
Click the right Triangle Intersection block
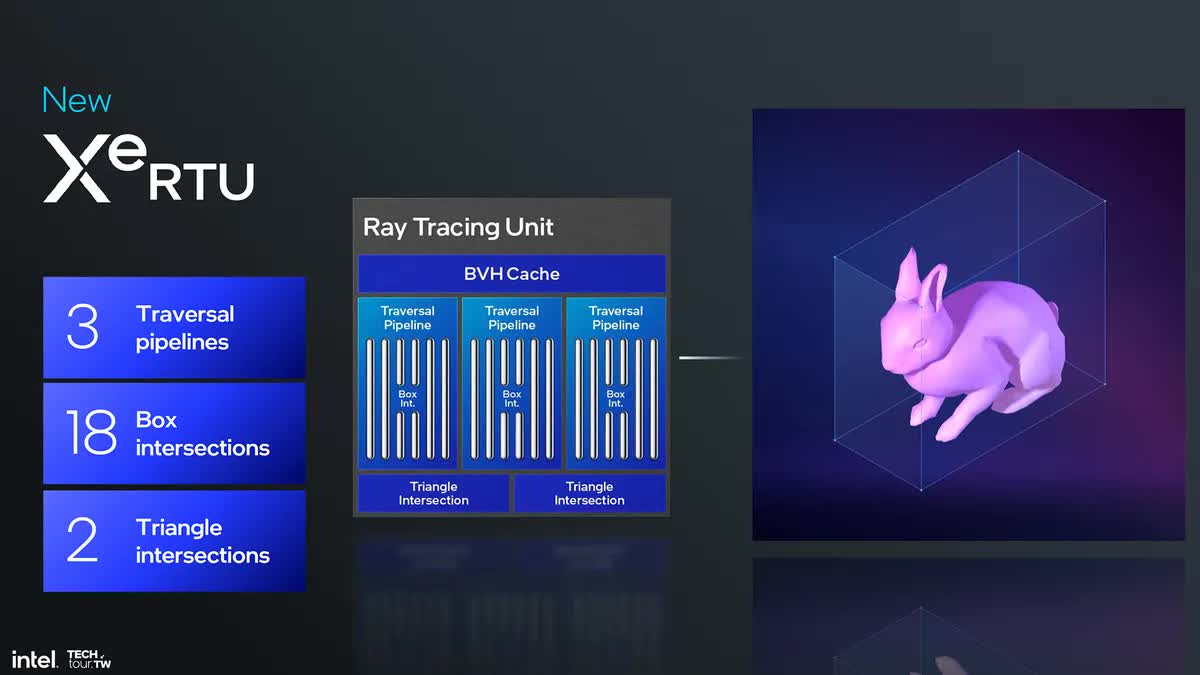589,493
